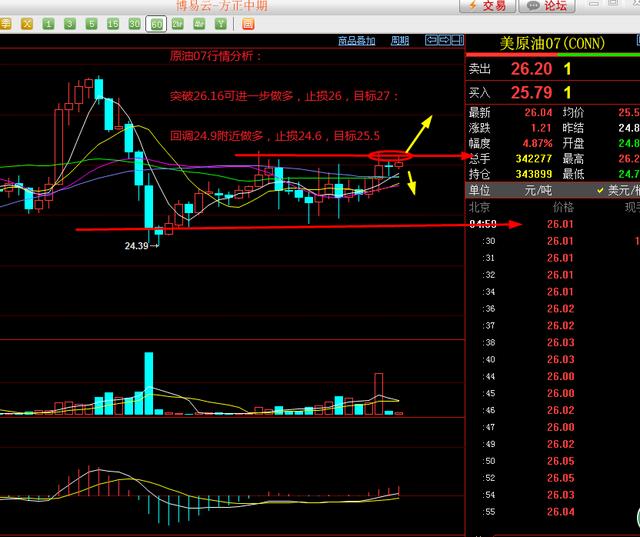Click the chart shrink/end navigation icon
The image size is (640, 537).
458,40
